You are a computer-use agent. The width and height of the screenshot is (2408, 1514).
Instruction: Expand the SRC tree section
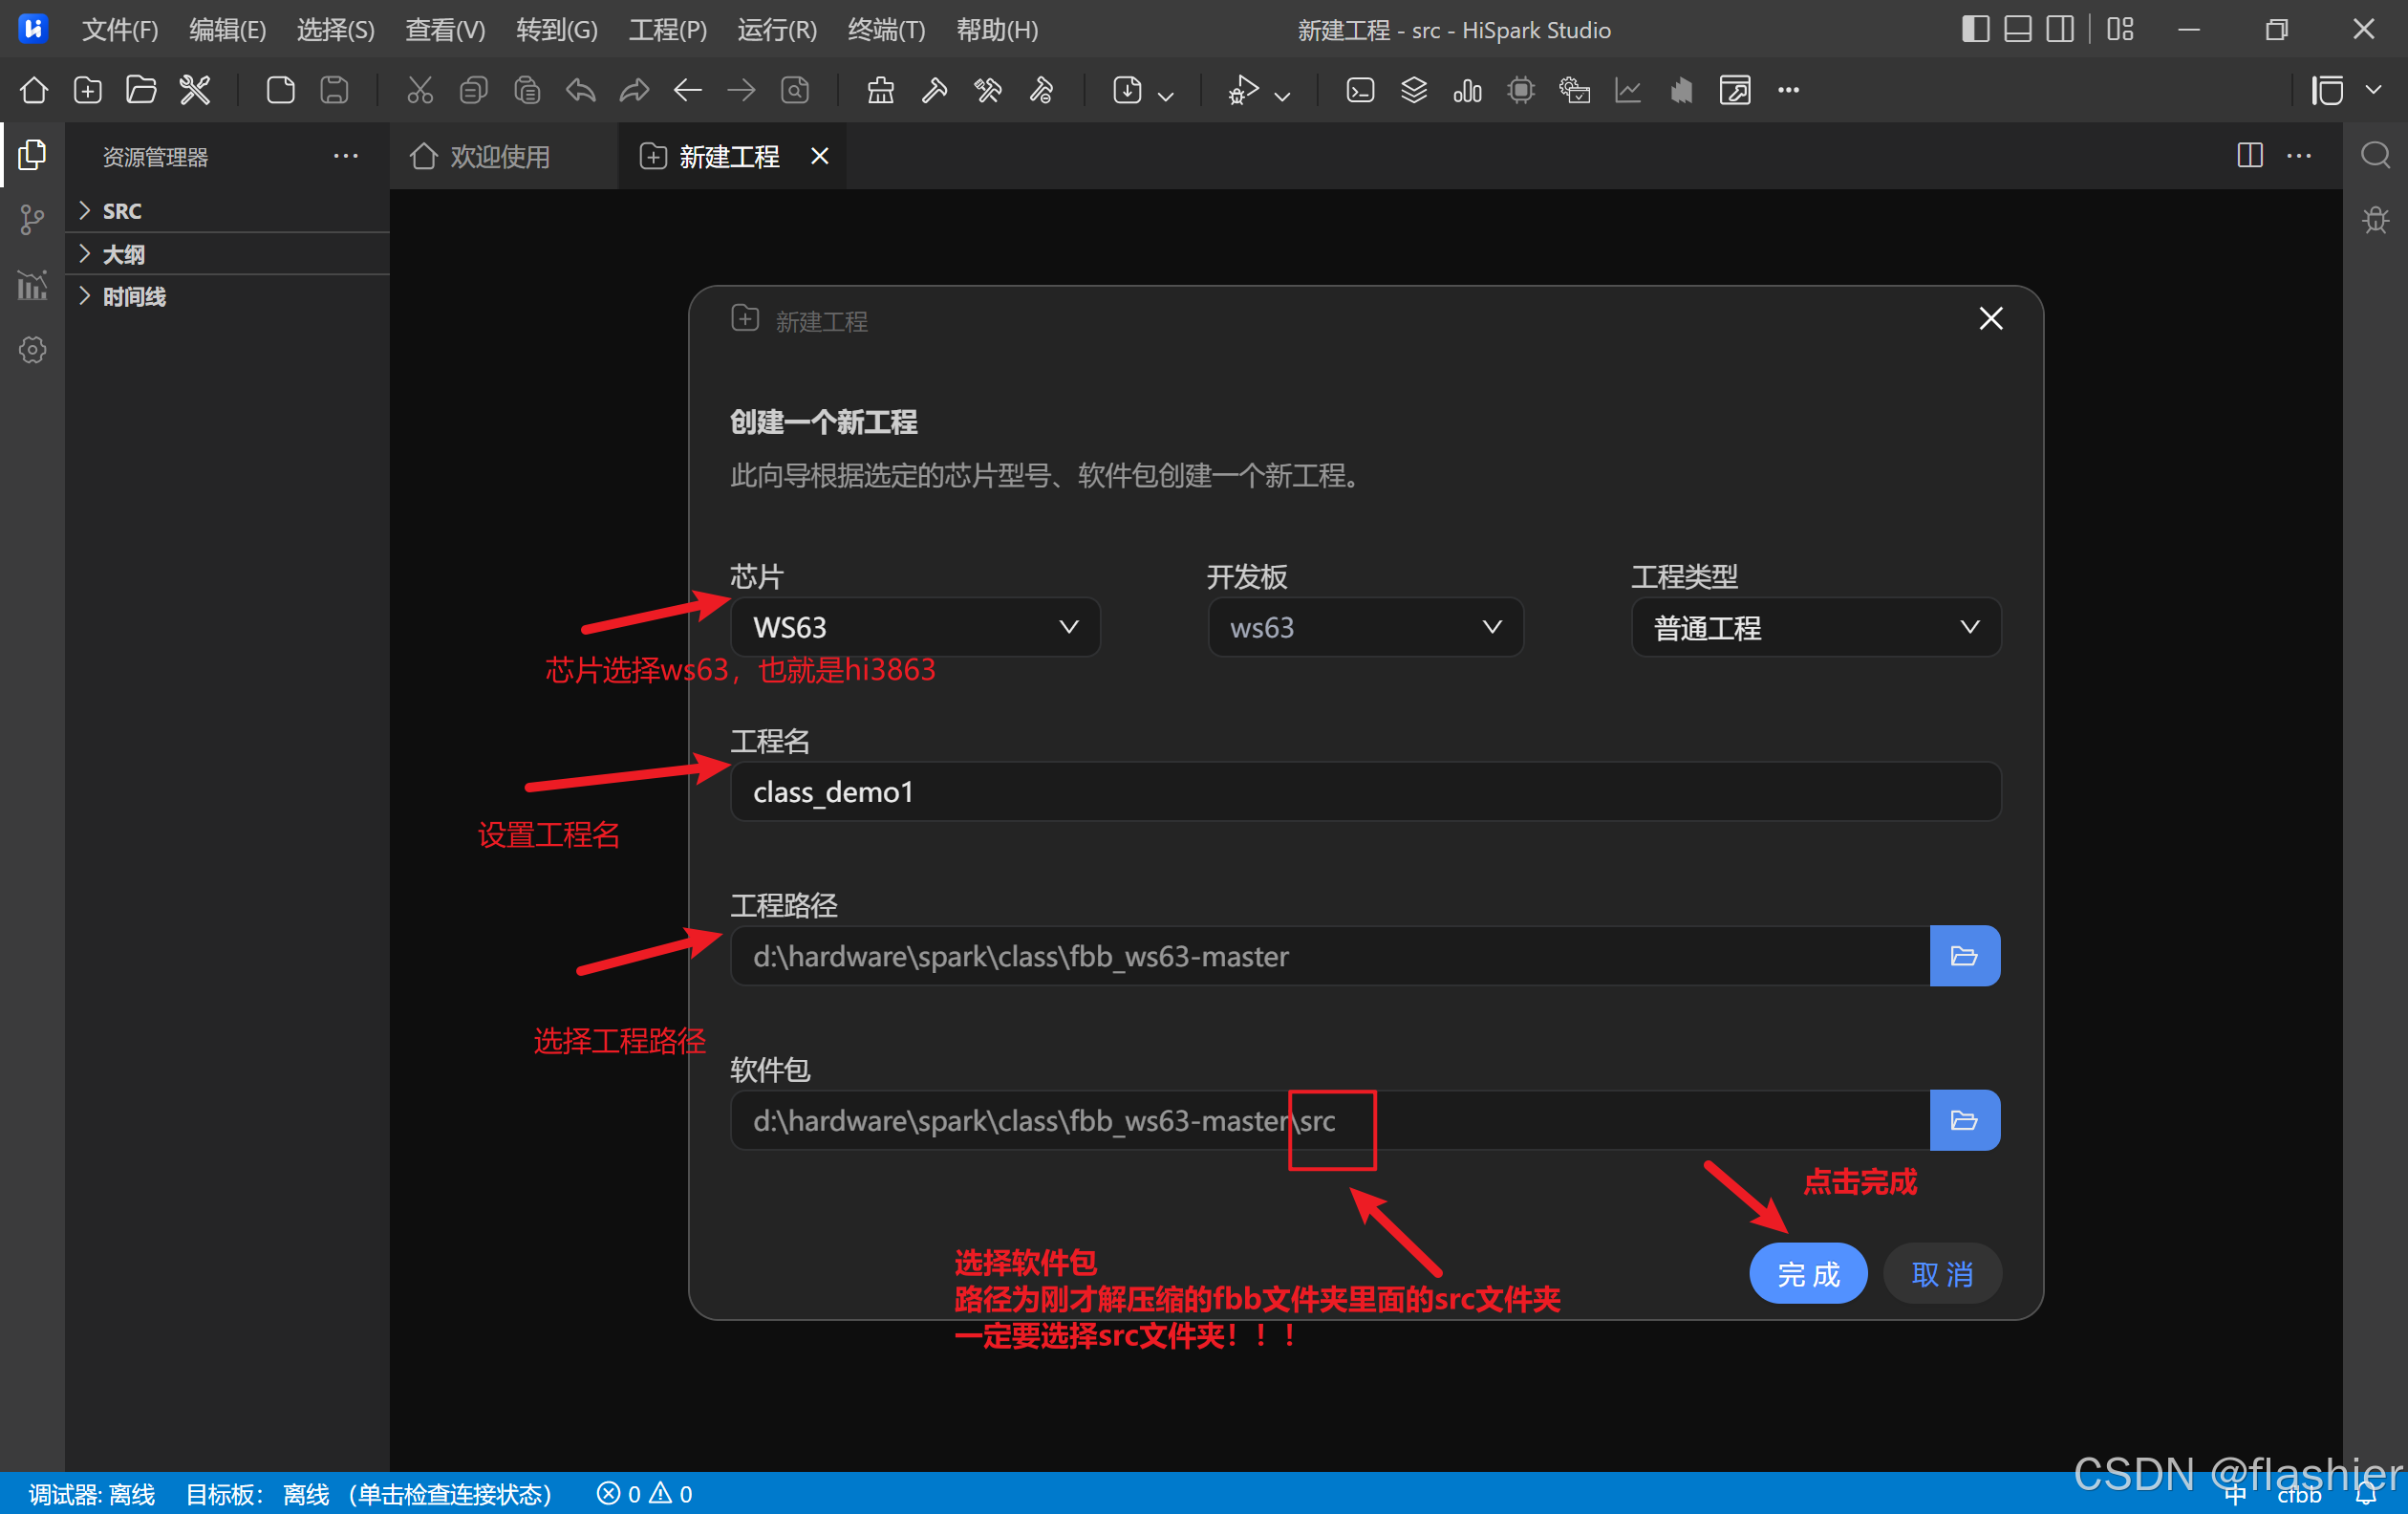pyautogui.click(x=122, y=211)
